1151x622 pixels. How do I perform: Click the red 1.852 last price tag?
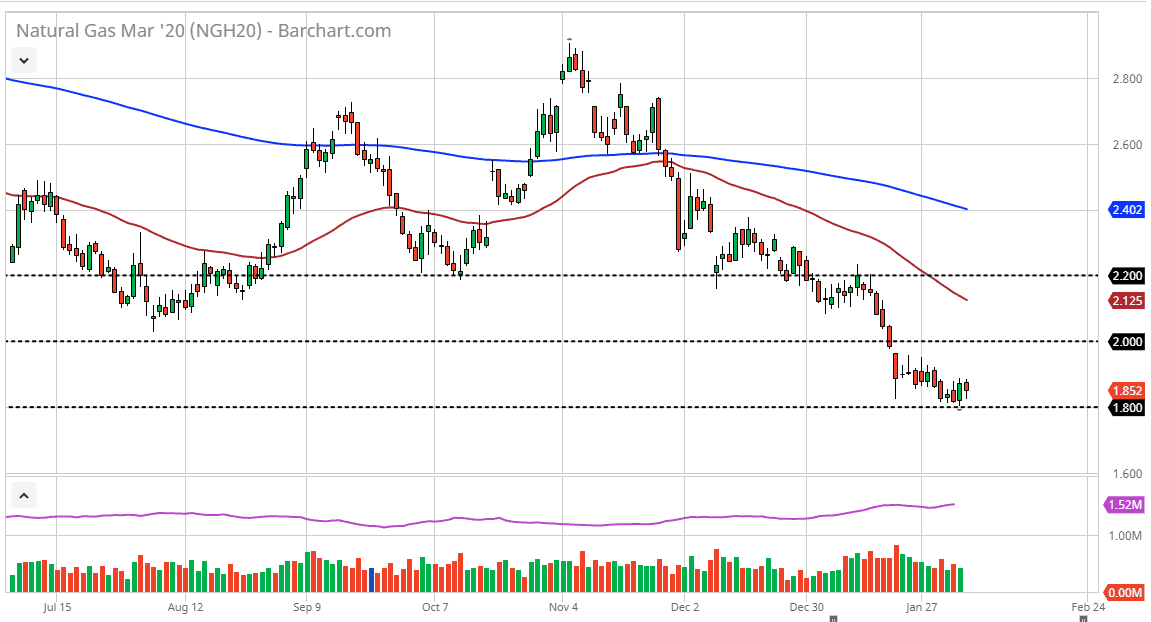[1125, 390]
